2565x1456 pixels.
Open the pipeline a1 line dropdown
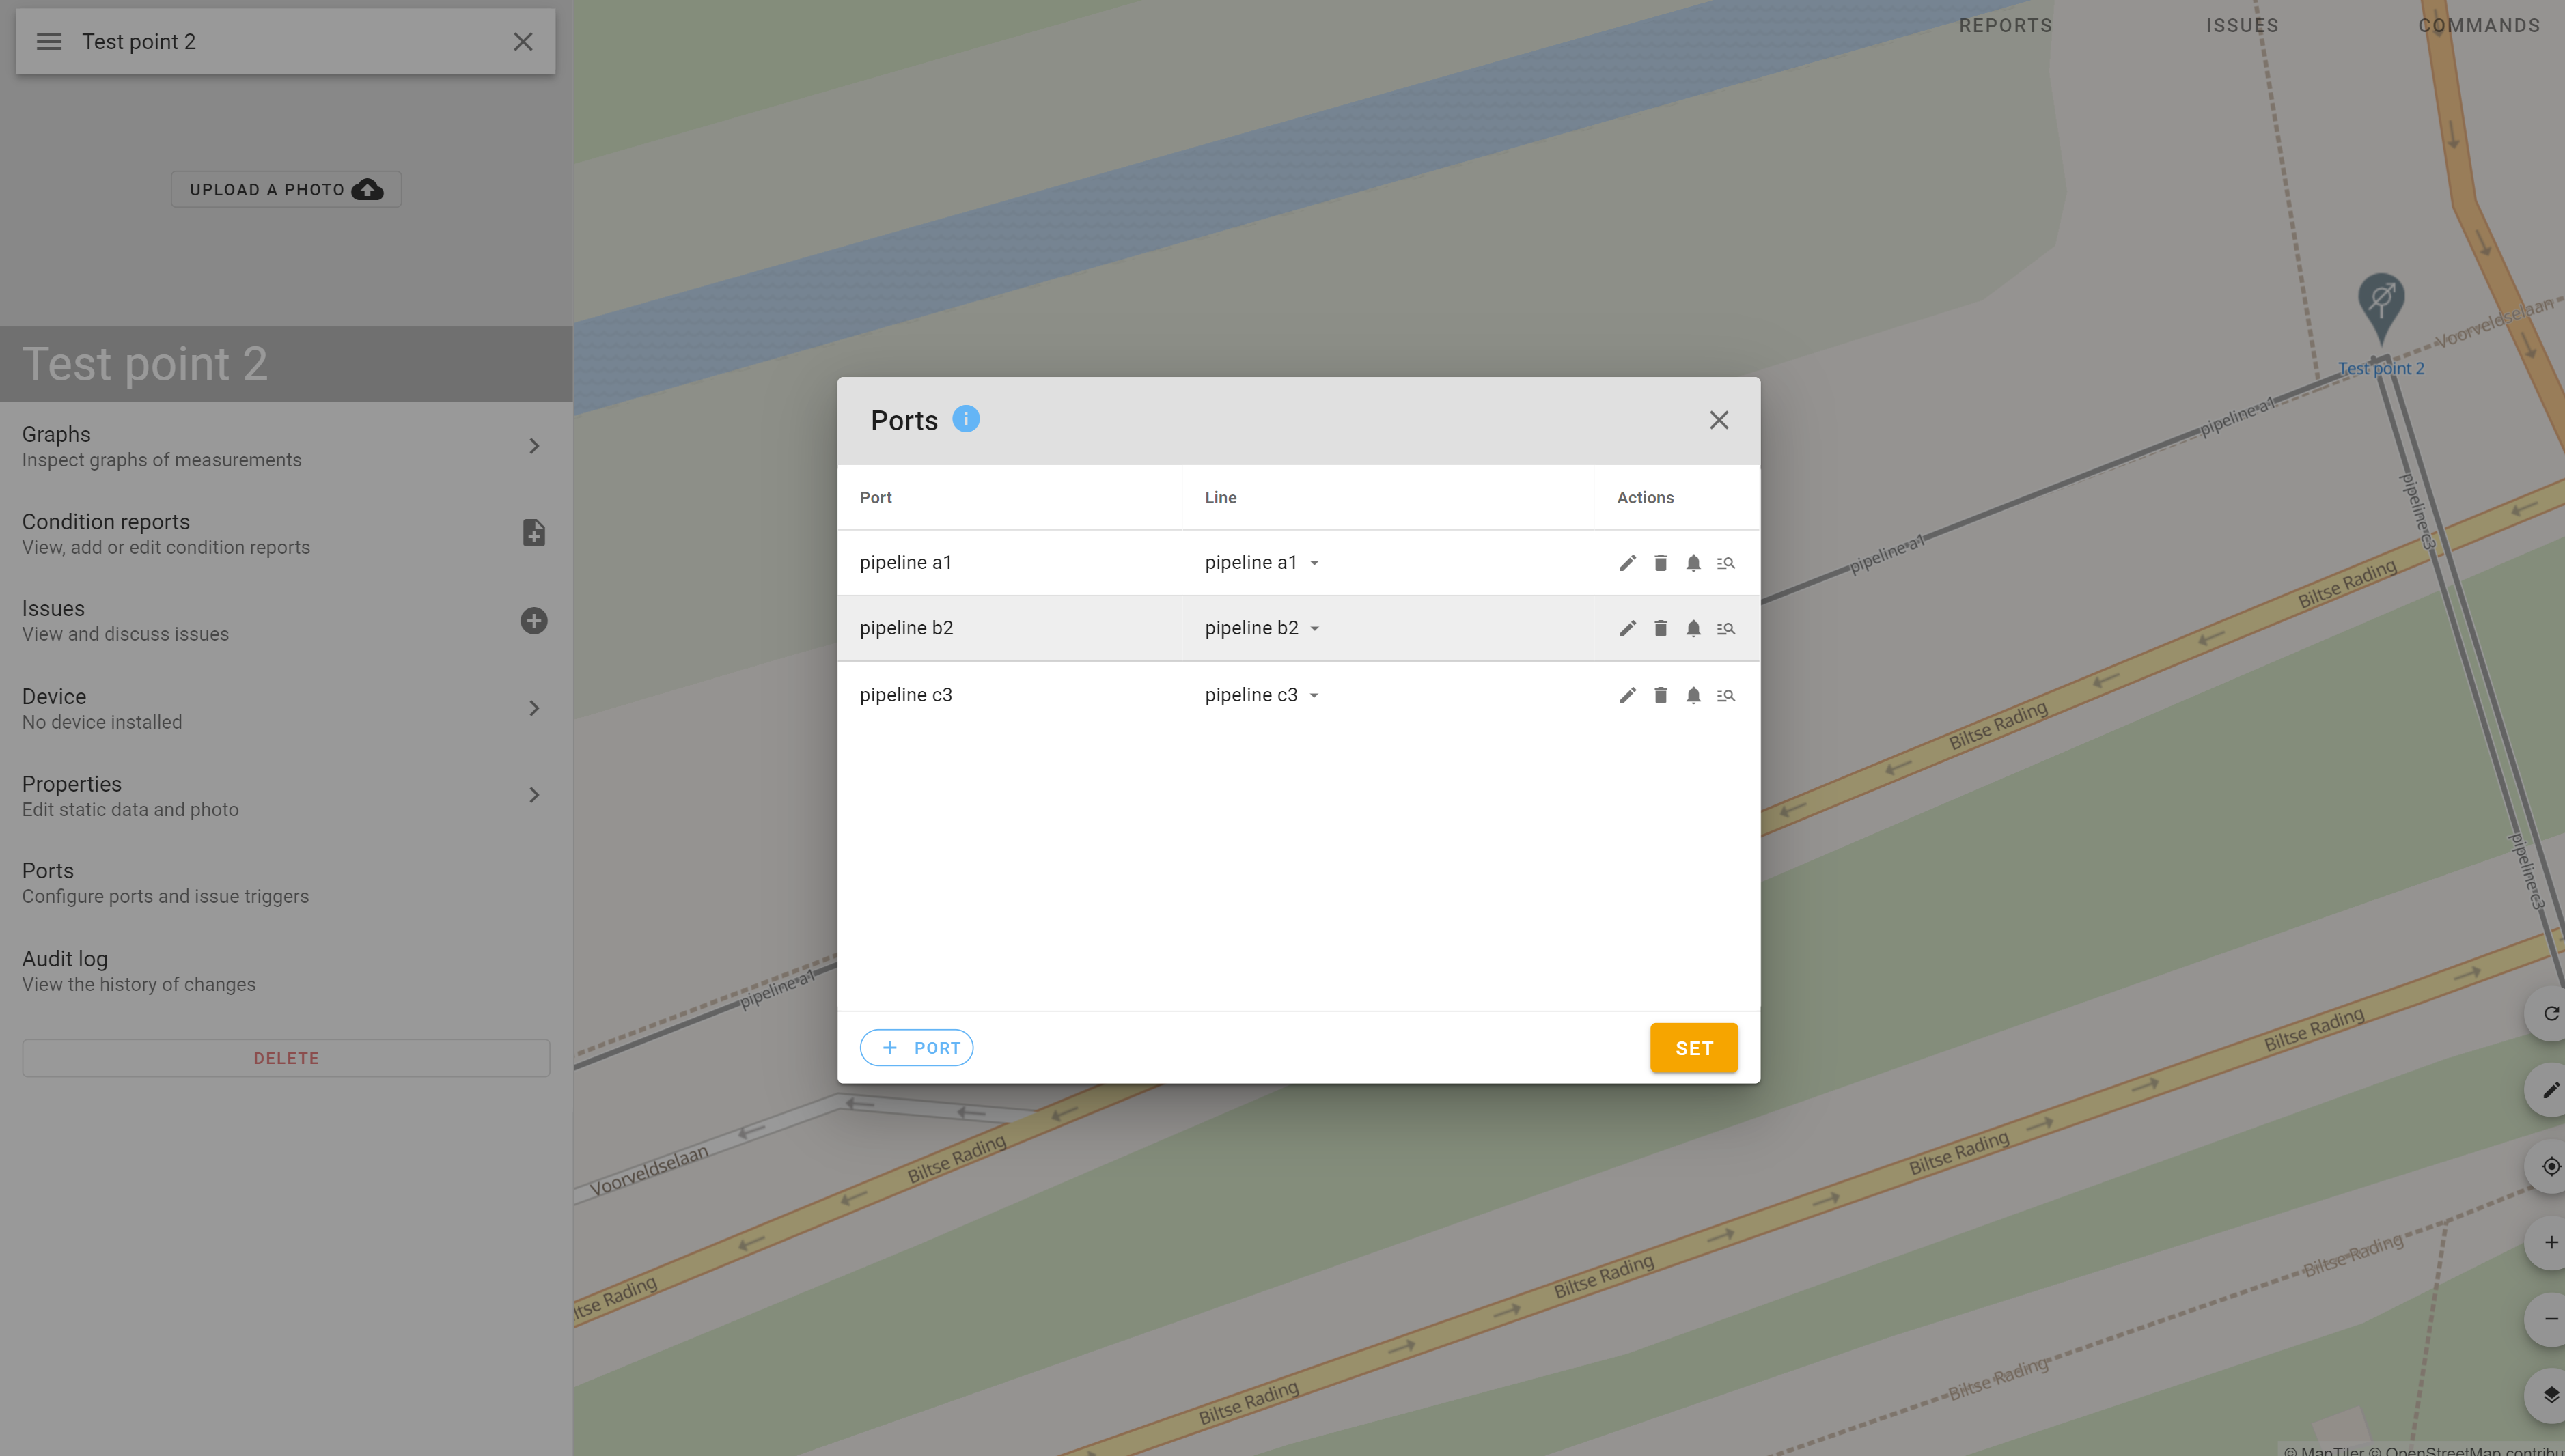click(1314, 562)
